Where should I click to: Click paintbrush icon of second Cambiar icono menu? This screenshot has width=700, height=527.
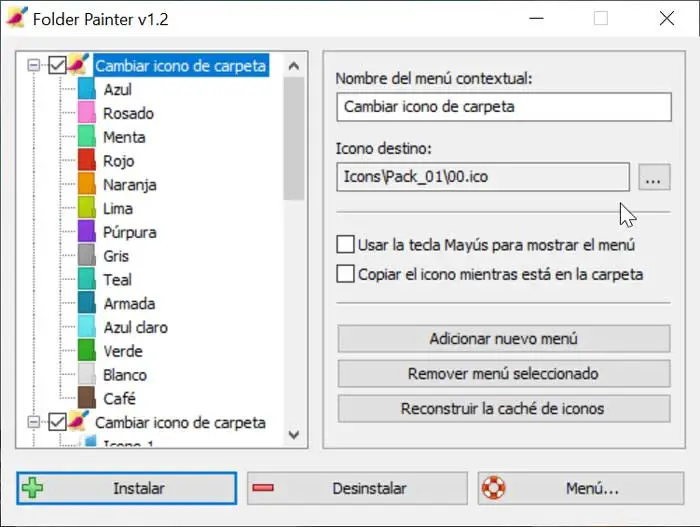79,421
